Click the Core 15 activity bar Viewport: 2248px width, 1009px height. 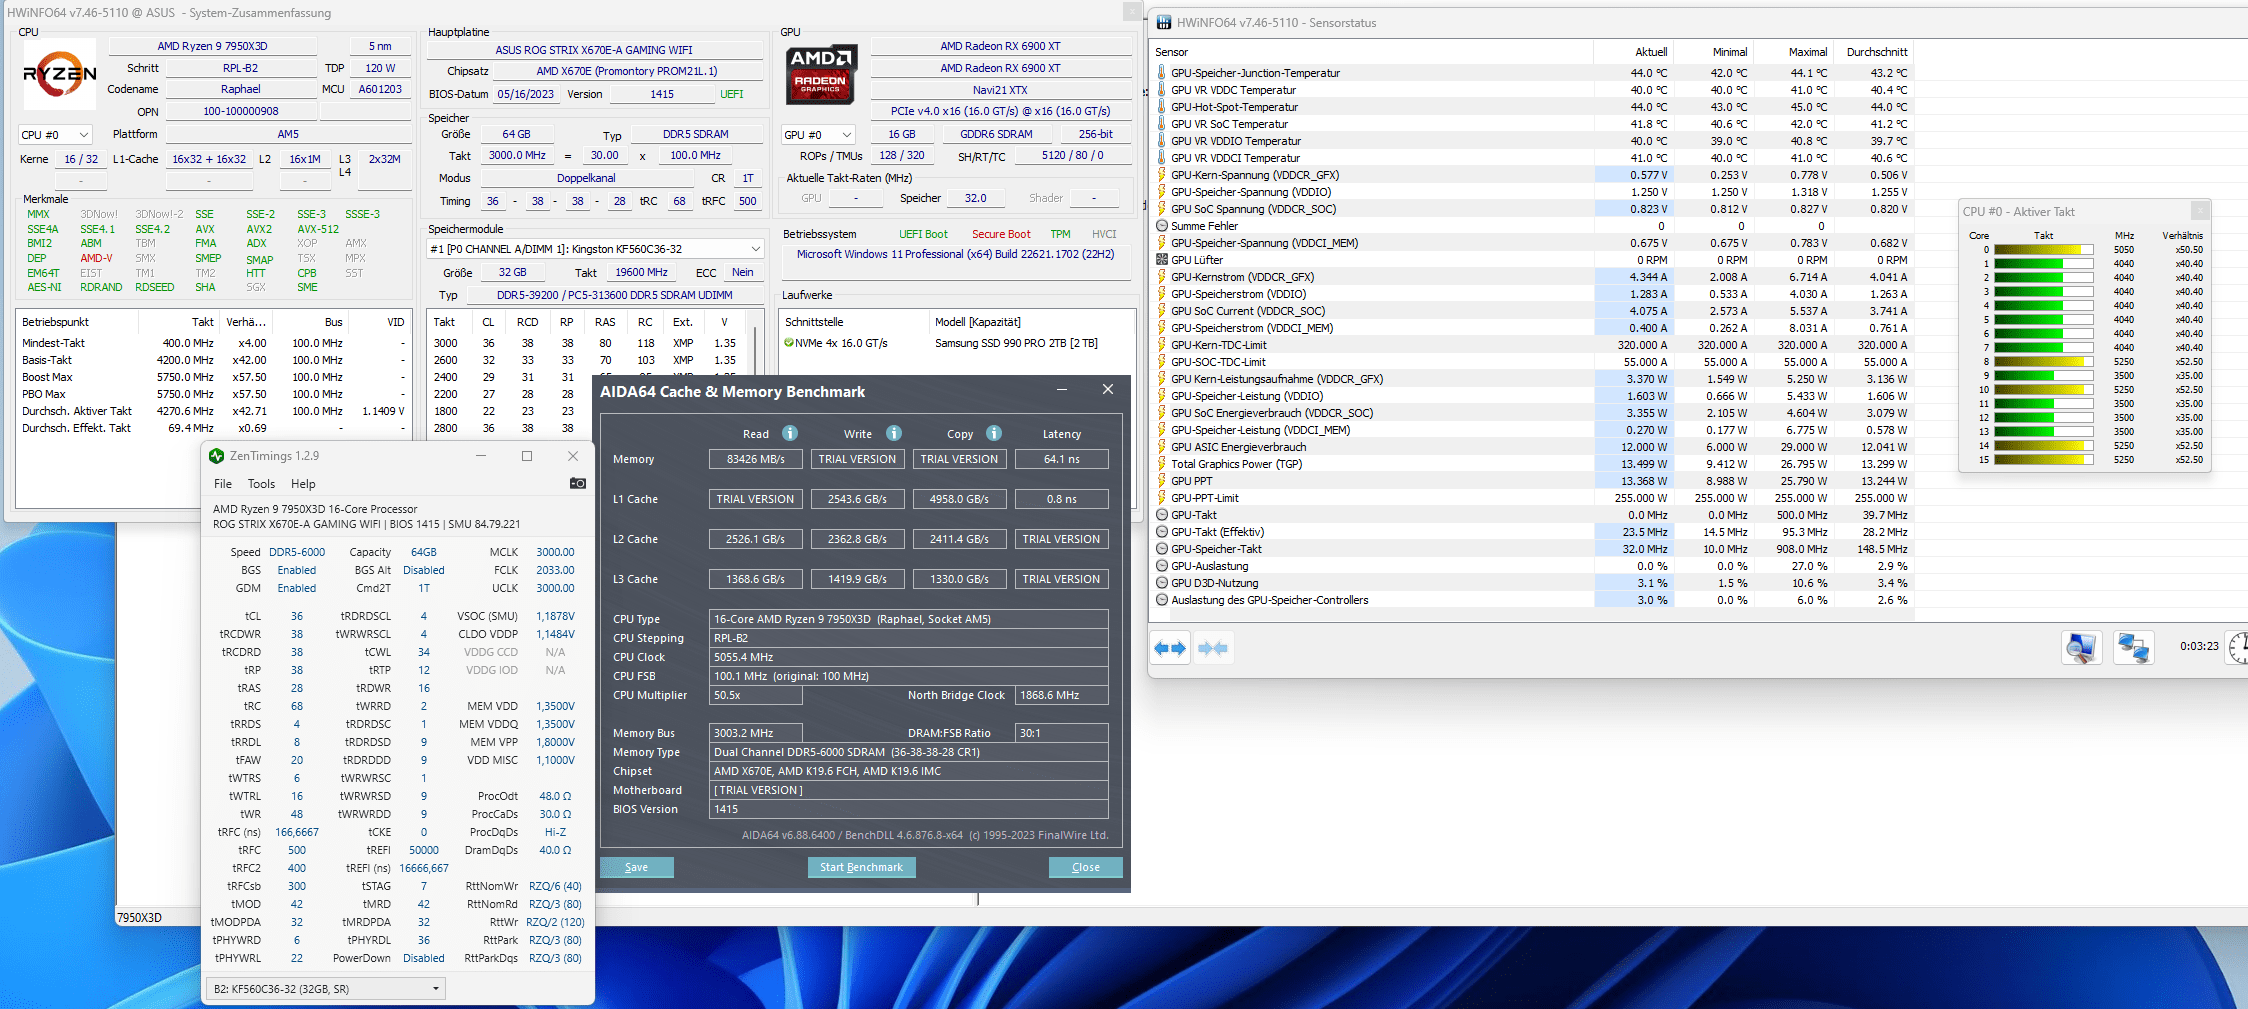[x=2044, y=460]
